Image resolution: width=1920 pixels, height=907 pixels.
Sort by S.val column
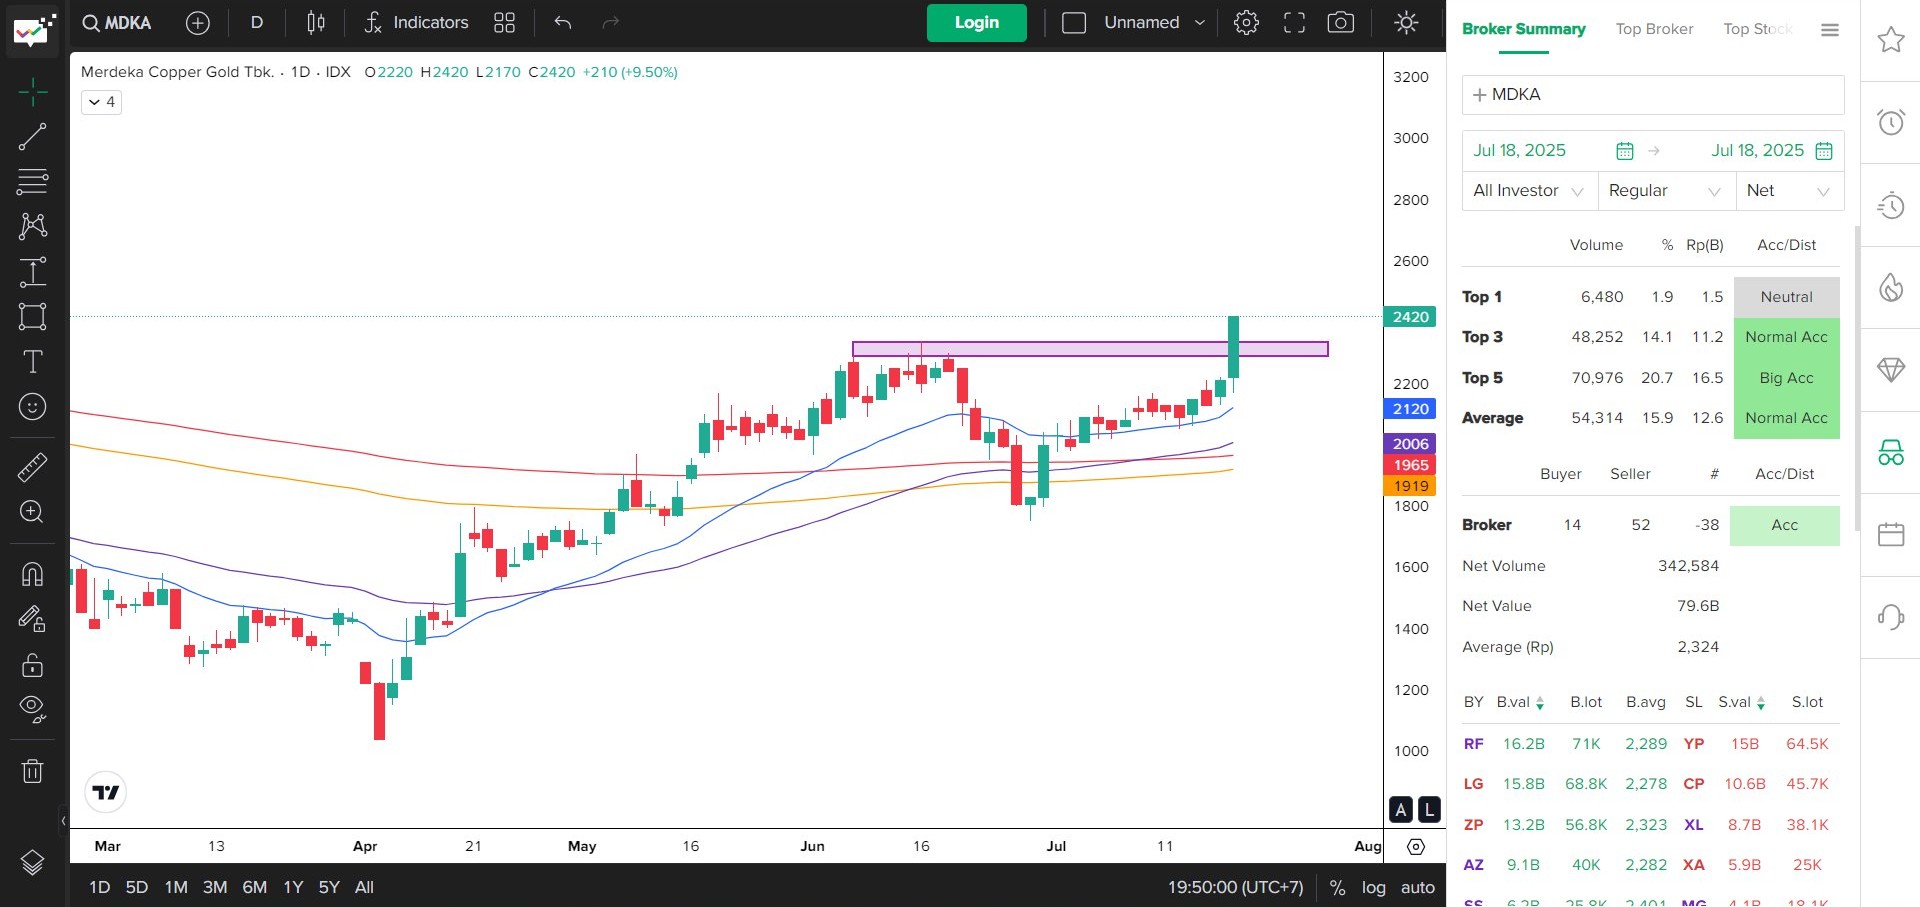tap(1741, 702)
